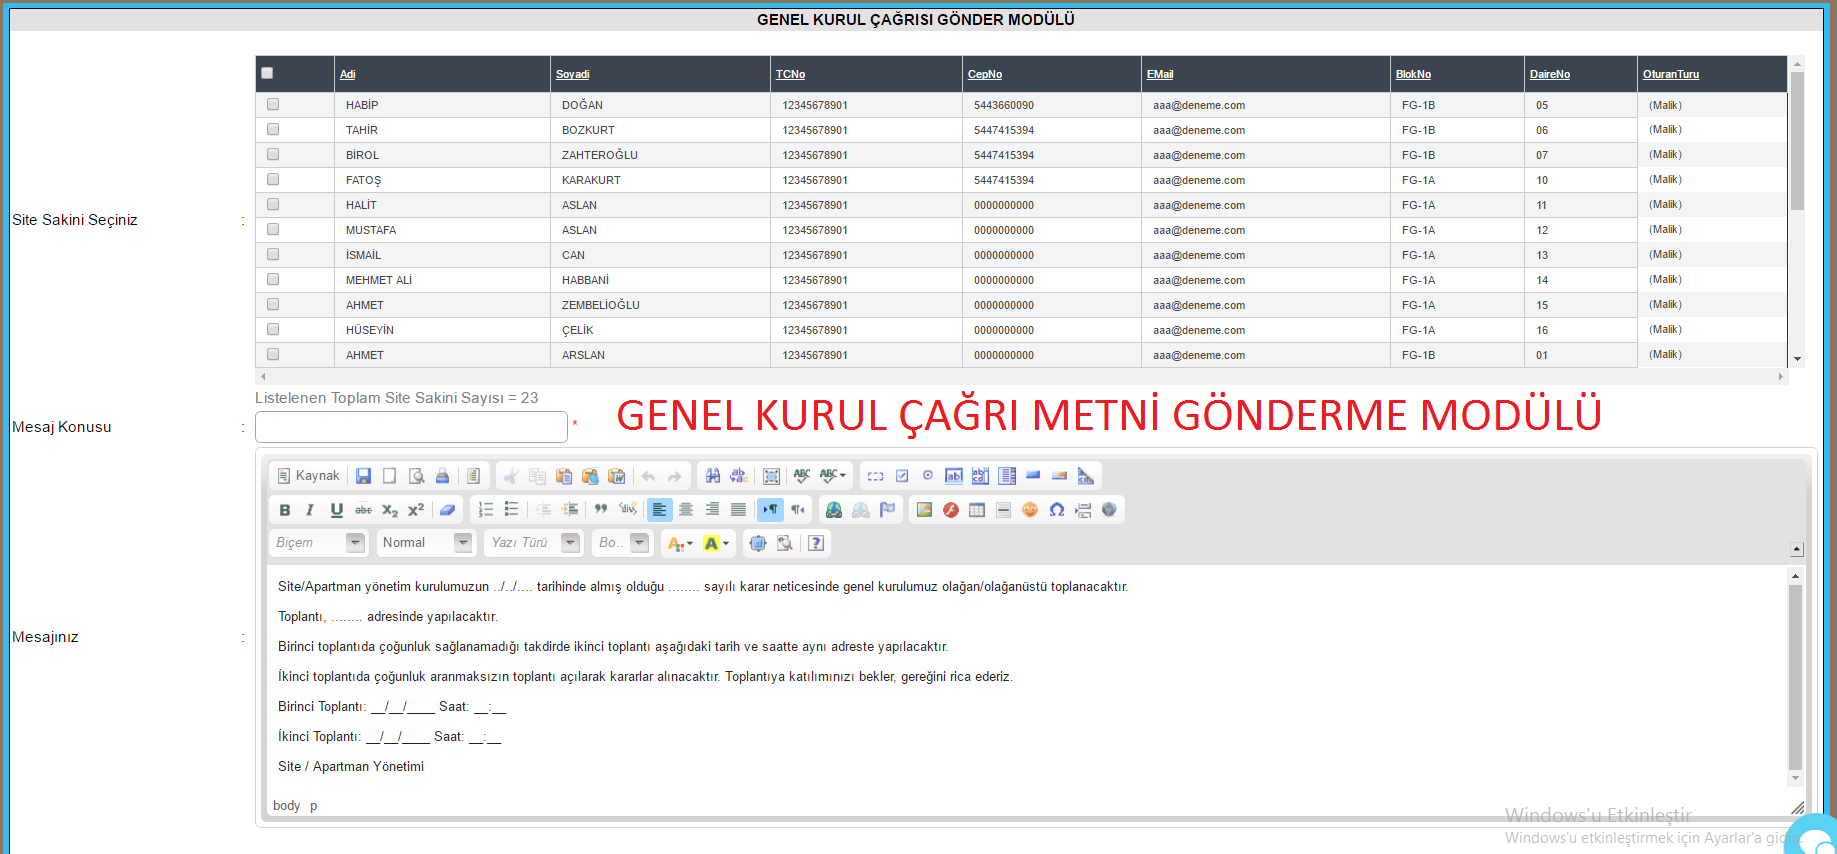This screenshot has width=1837, height=854.
Task: Insert a special character with omega icon
Action: tap(1057, 510)
